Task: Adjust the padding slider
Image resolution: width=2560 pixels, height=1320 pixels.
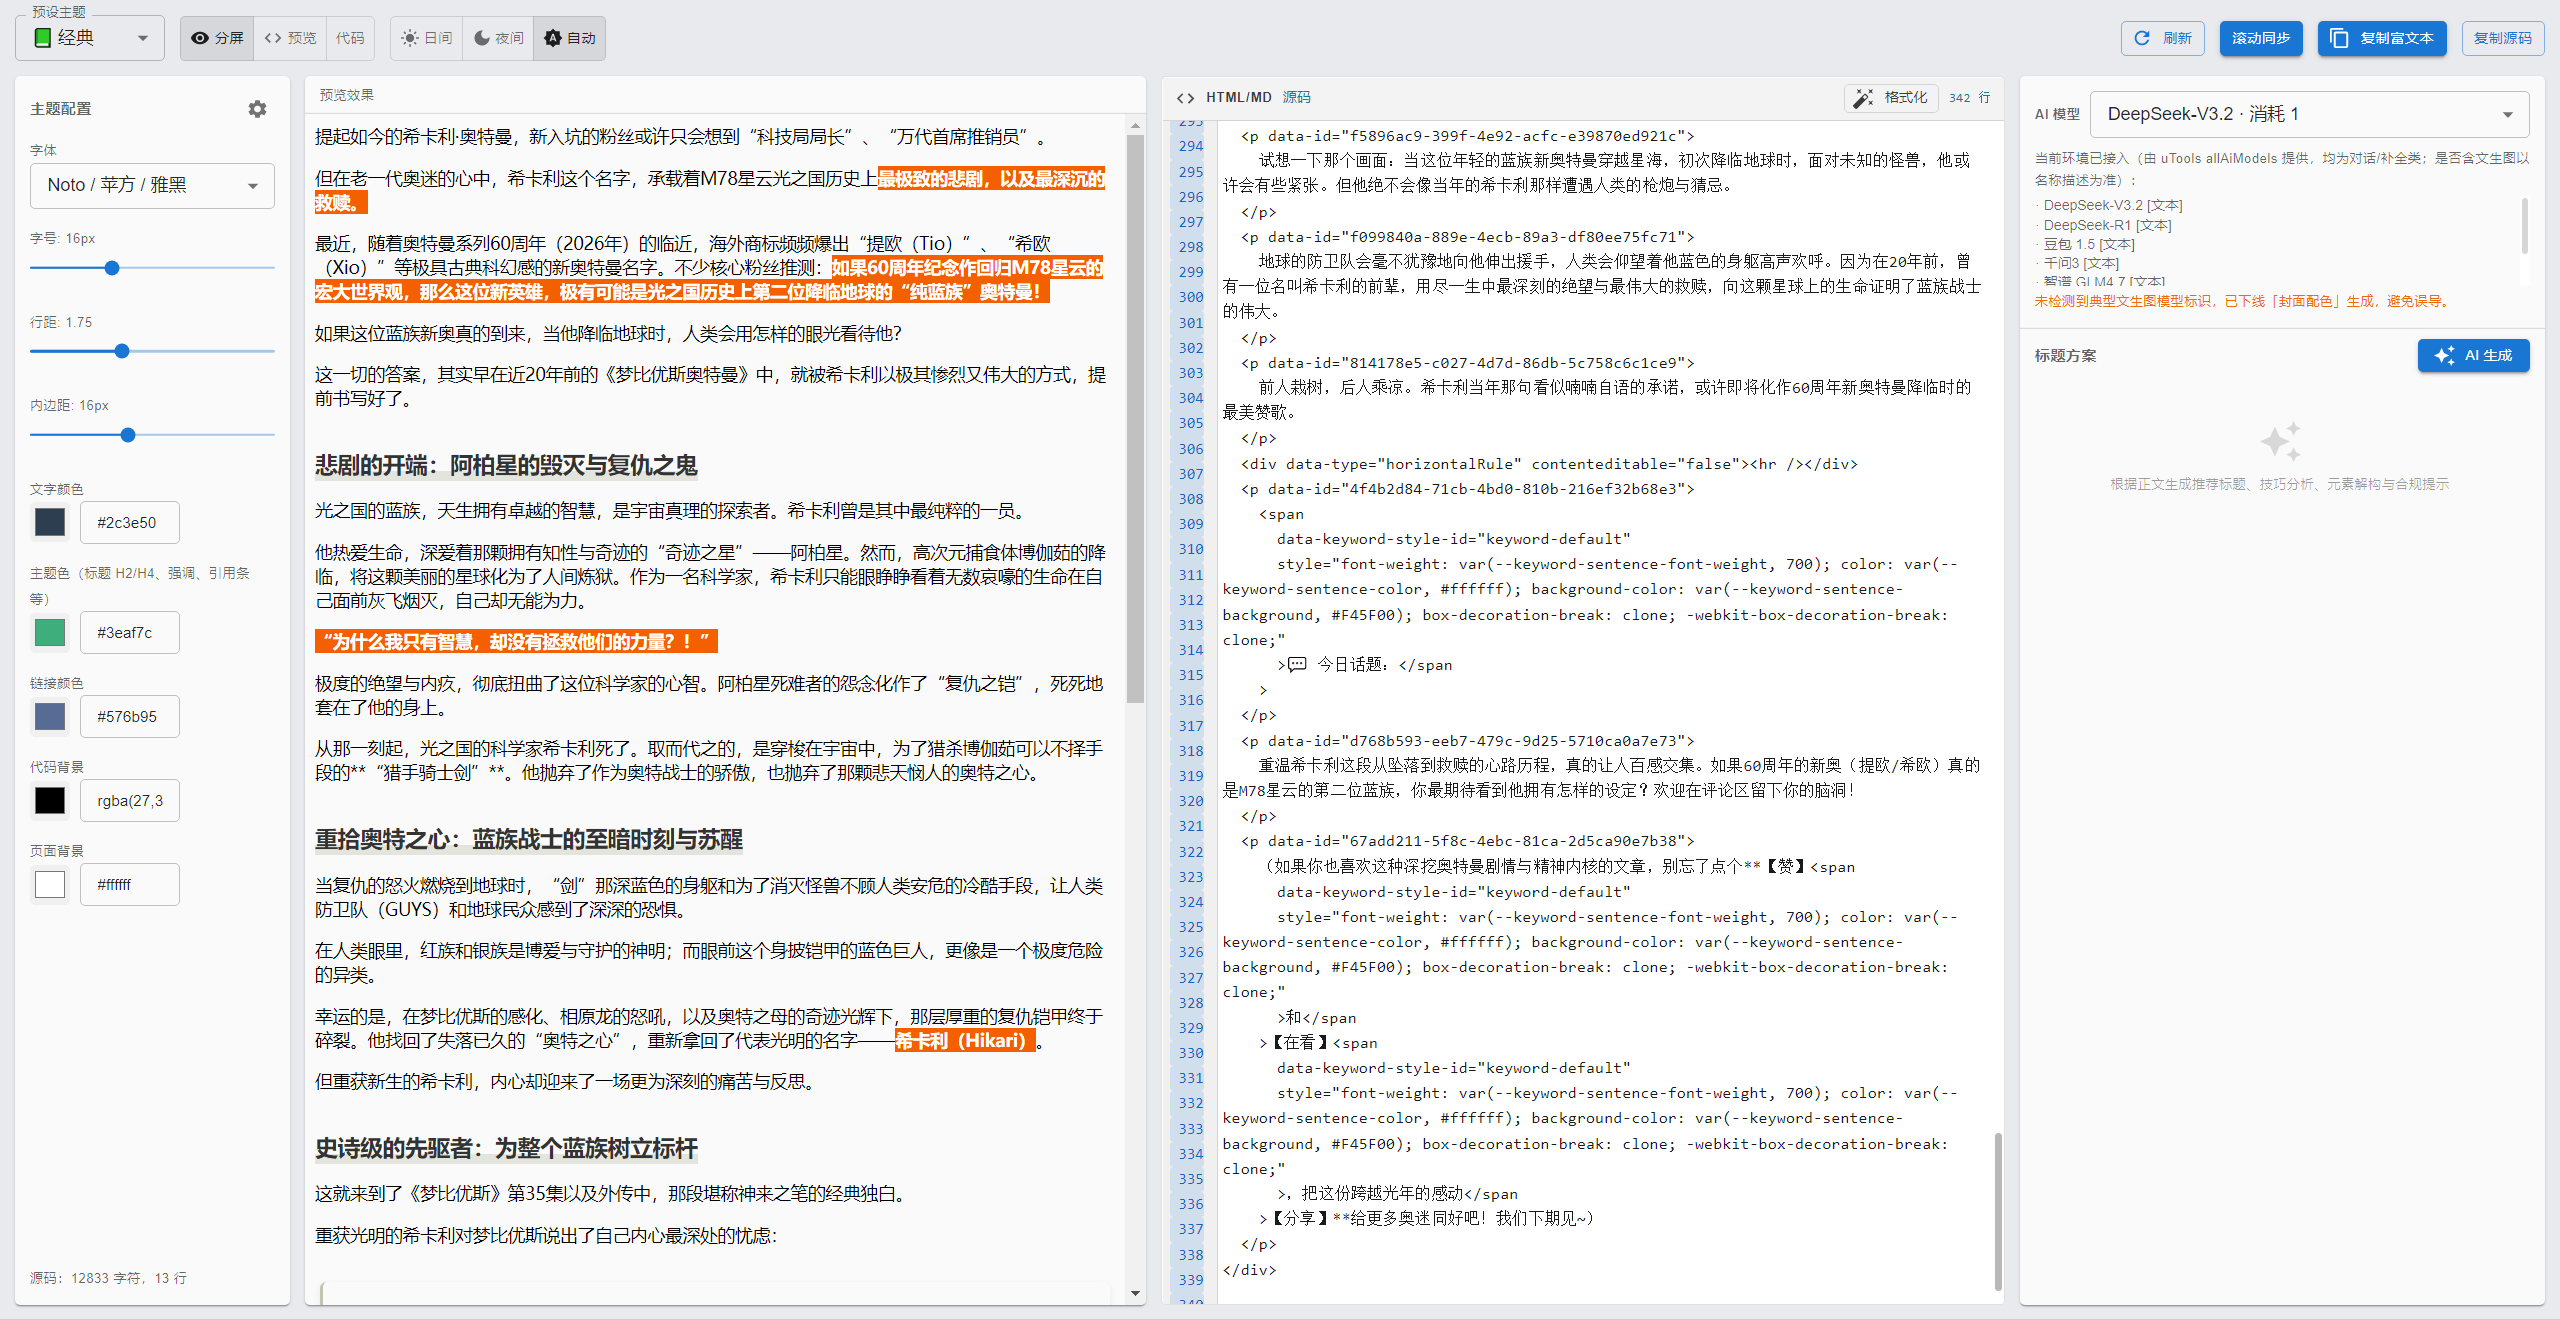Action: point(128,435)
